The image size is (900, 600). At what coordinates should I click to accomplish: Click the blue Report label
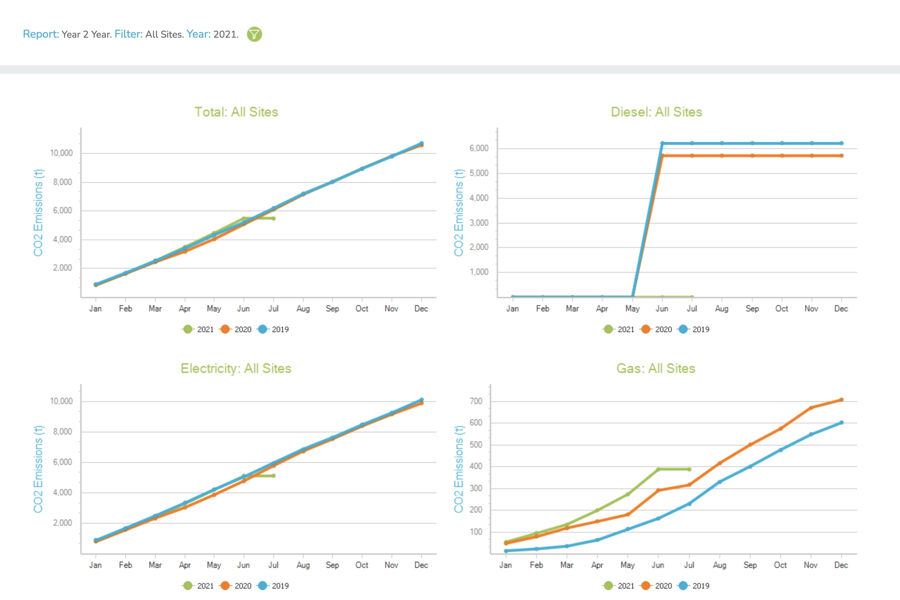coord(39,34)
